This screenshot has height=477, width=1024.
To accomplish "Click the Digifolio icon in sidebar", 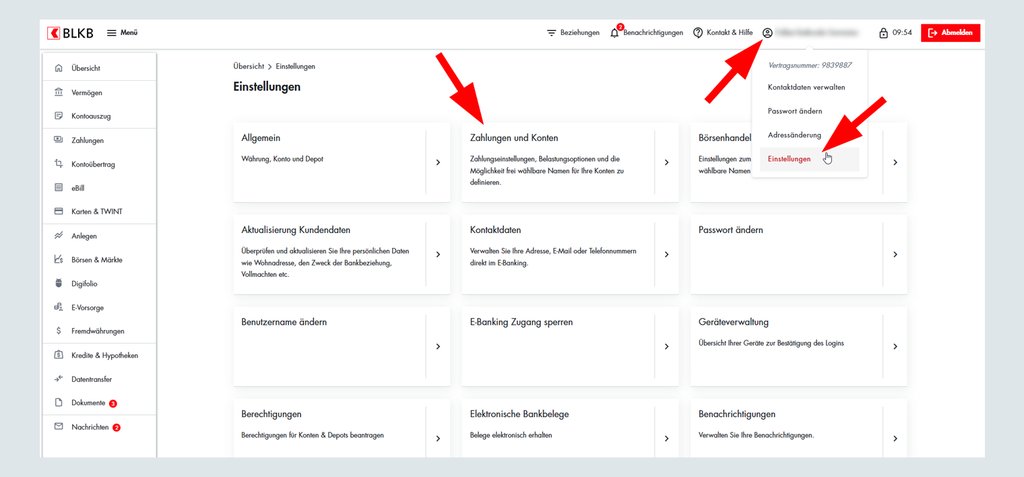I will coord(58,284).
